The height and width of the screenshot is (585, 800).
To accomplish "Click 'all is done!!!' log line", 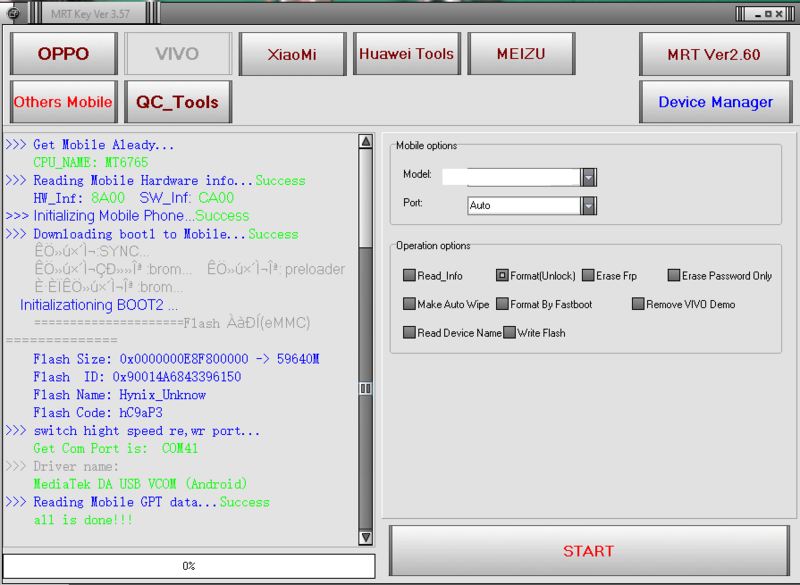I will coord(83,520).
